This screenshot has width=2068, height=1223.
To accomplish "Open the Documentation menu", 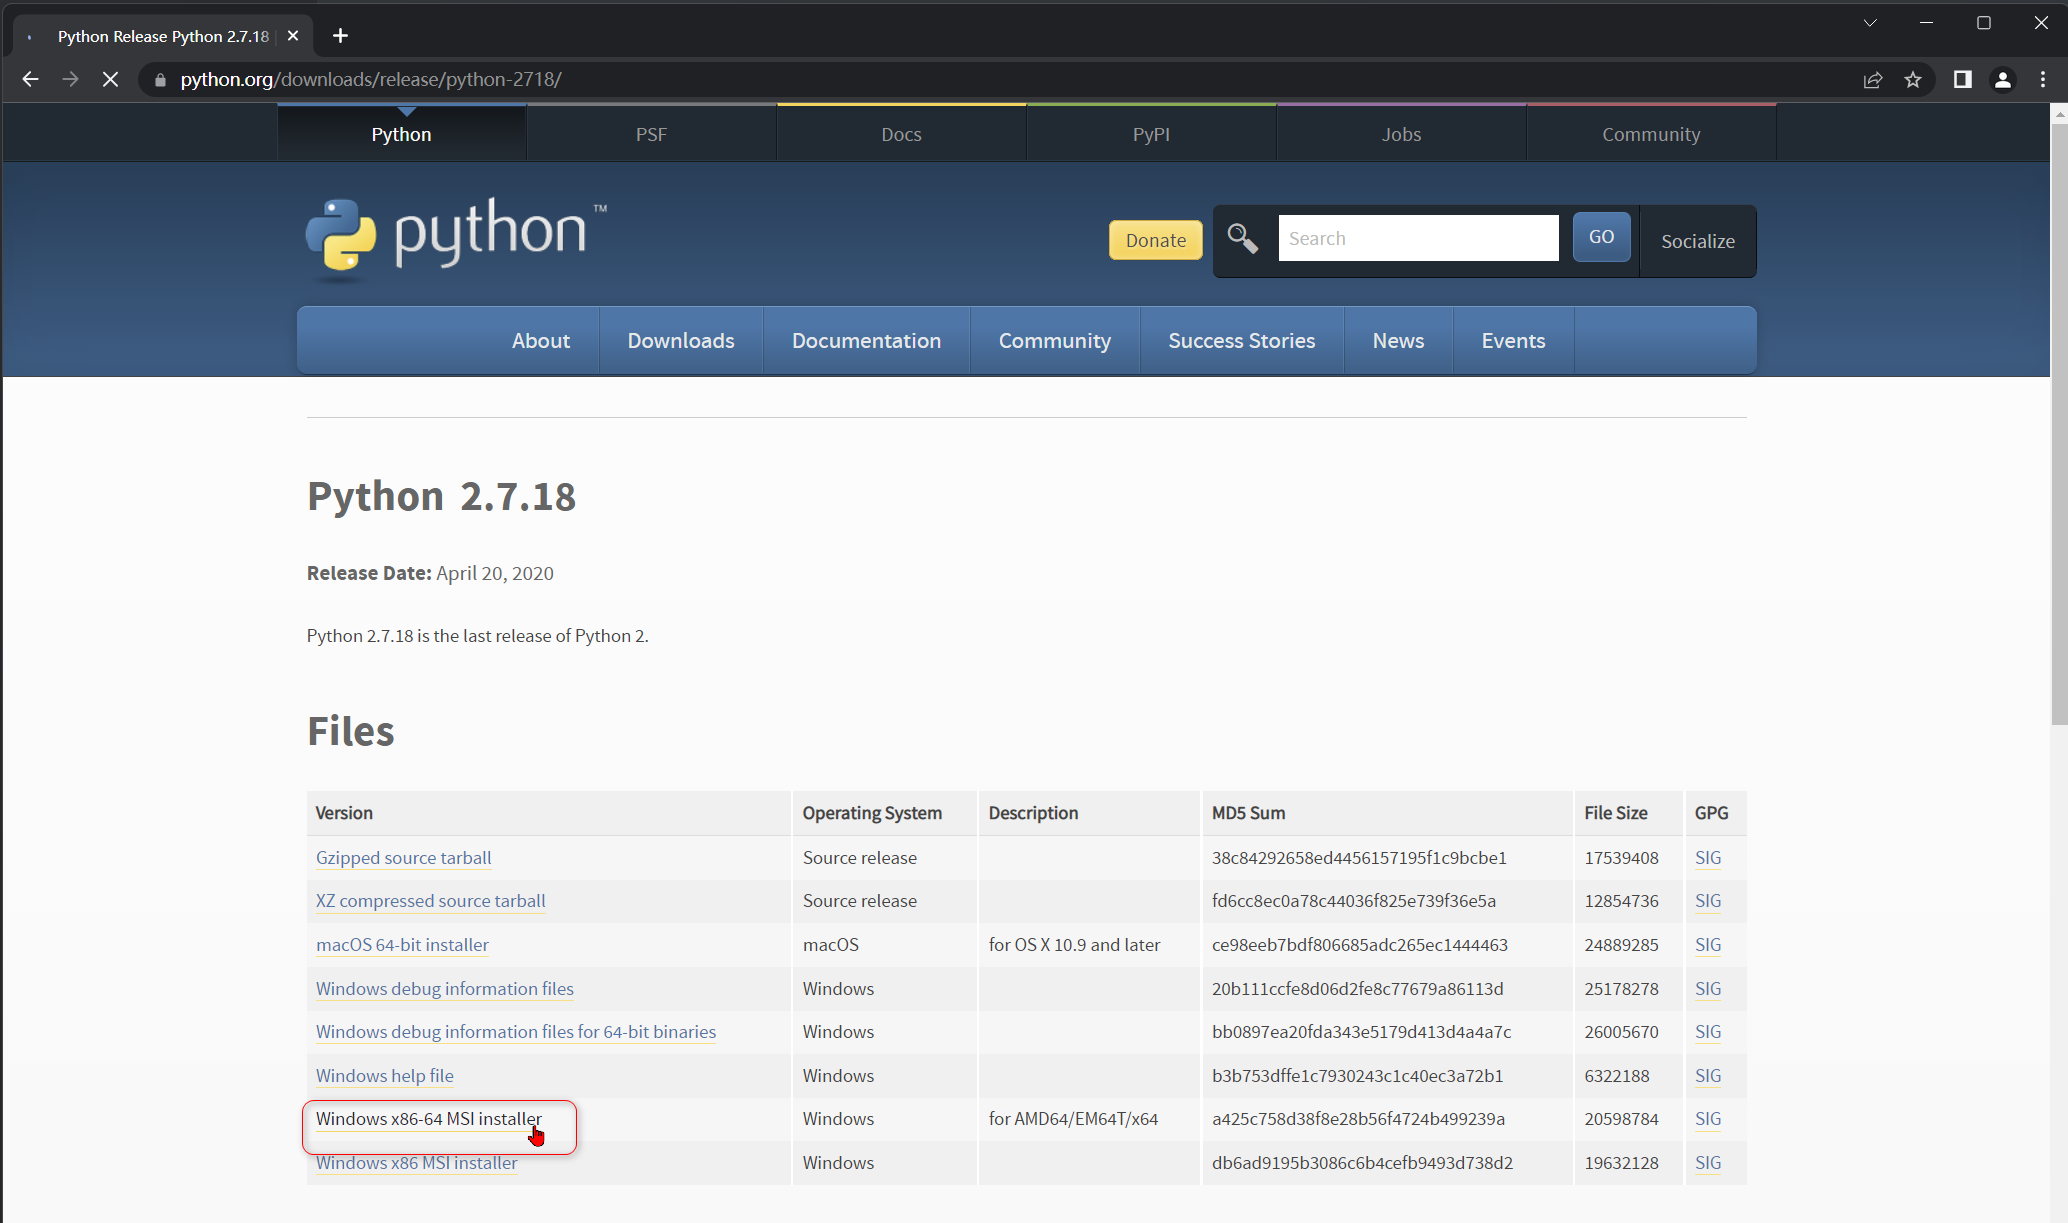I will pos(866,340).
